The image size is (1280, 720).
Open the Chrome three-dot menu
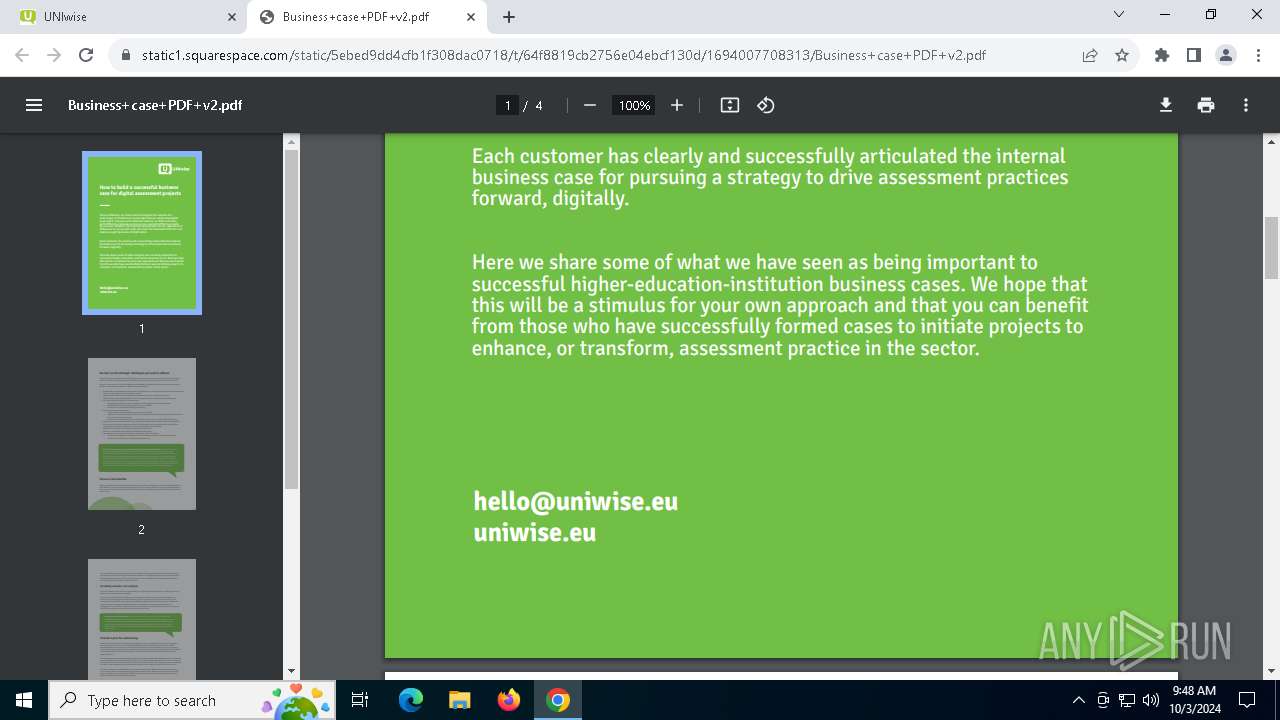(x=1257, y=55)
